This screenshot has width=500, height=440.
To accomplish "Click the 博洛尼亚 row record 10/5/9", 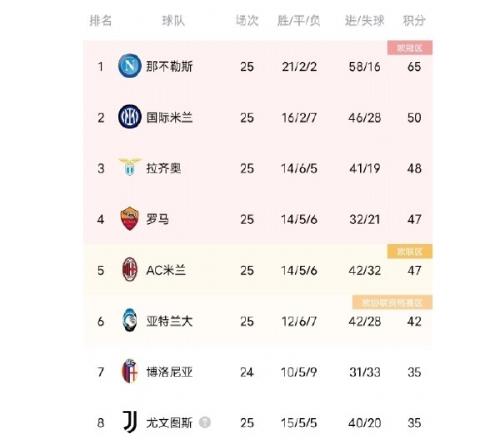I will pyautogui.click(x=299, y=372).
